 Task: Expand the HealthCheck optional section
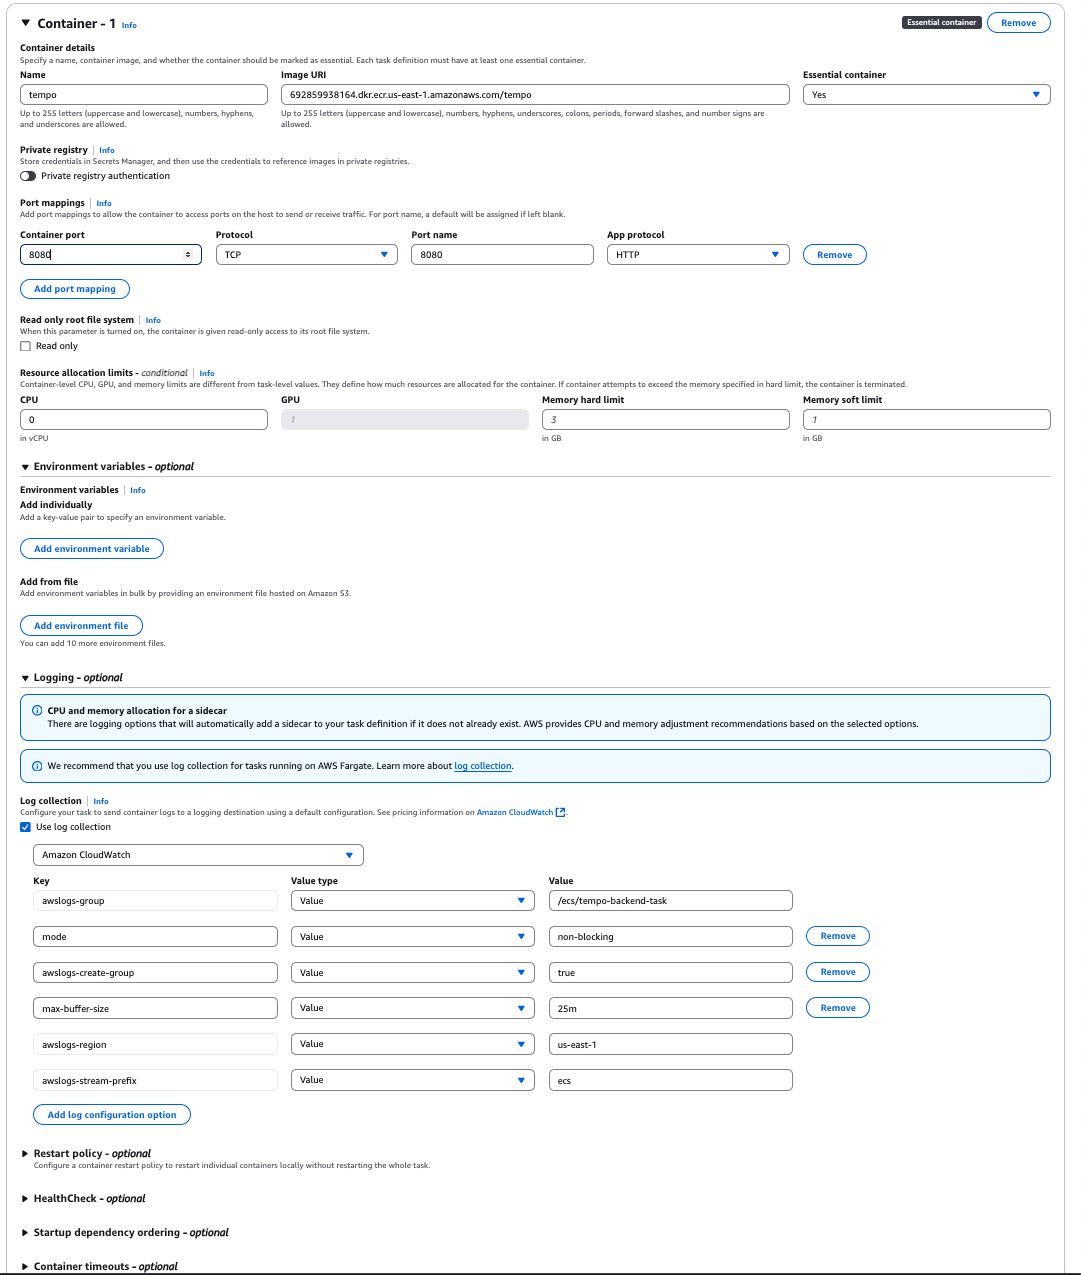(26, 1199)
